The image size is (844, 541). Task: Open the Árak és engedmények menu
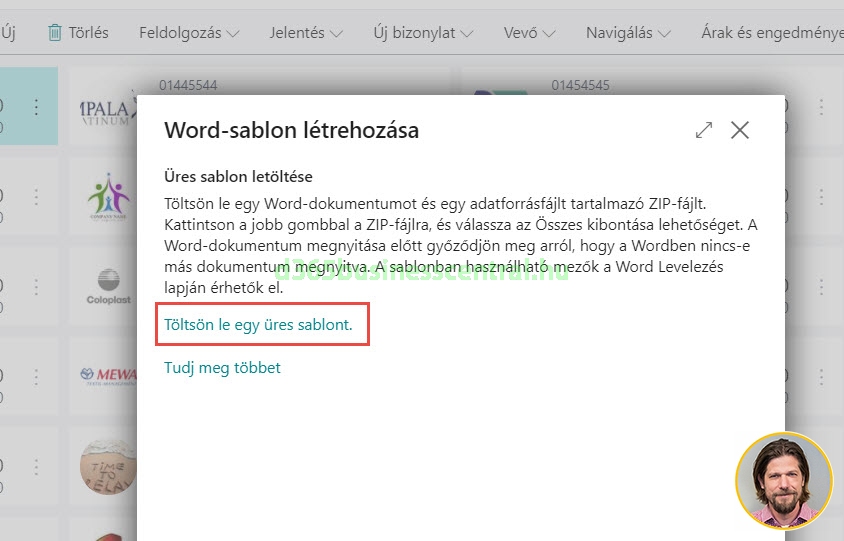tap(770, 33)
